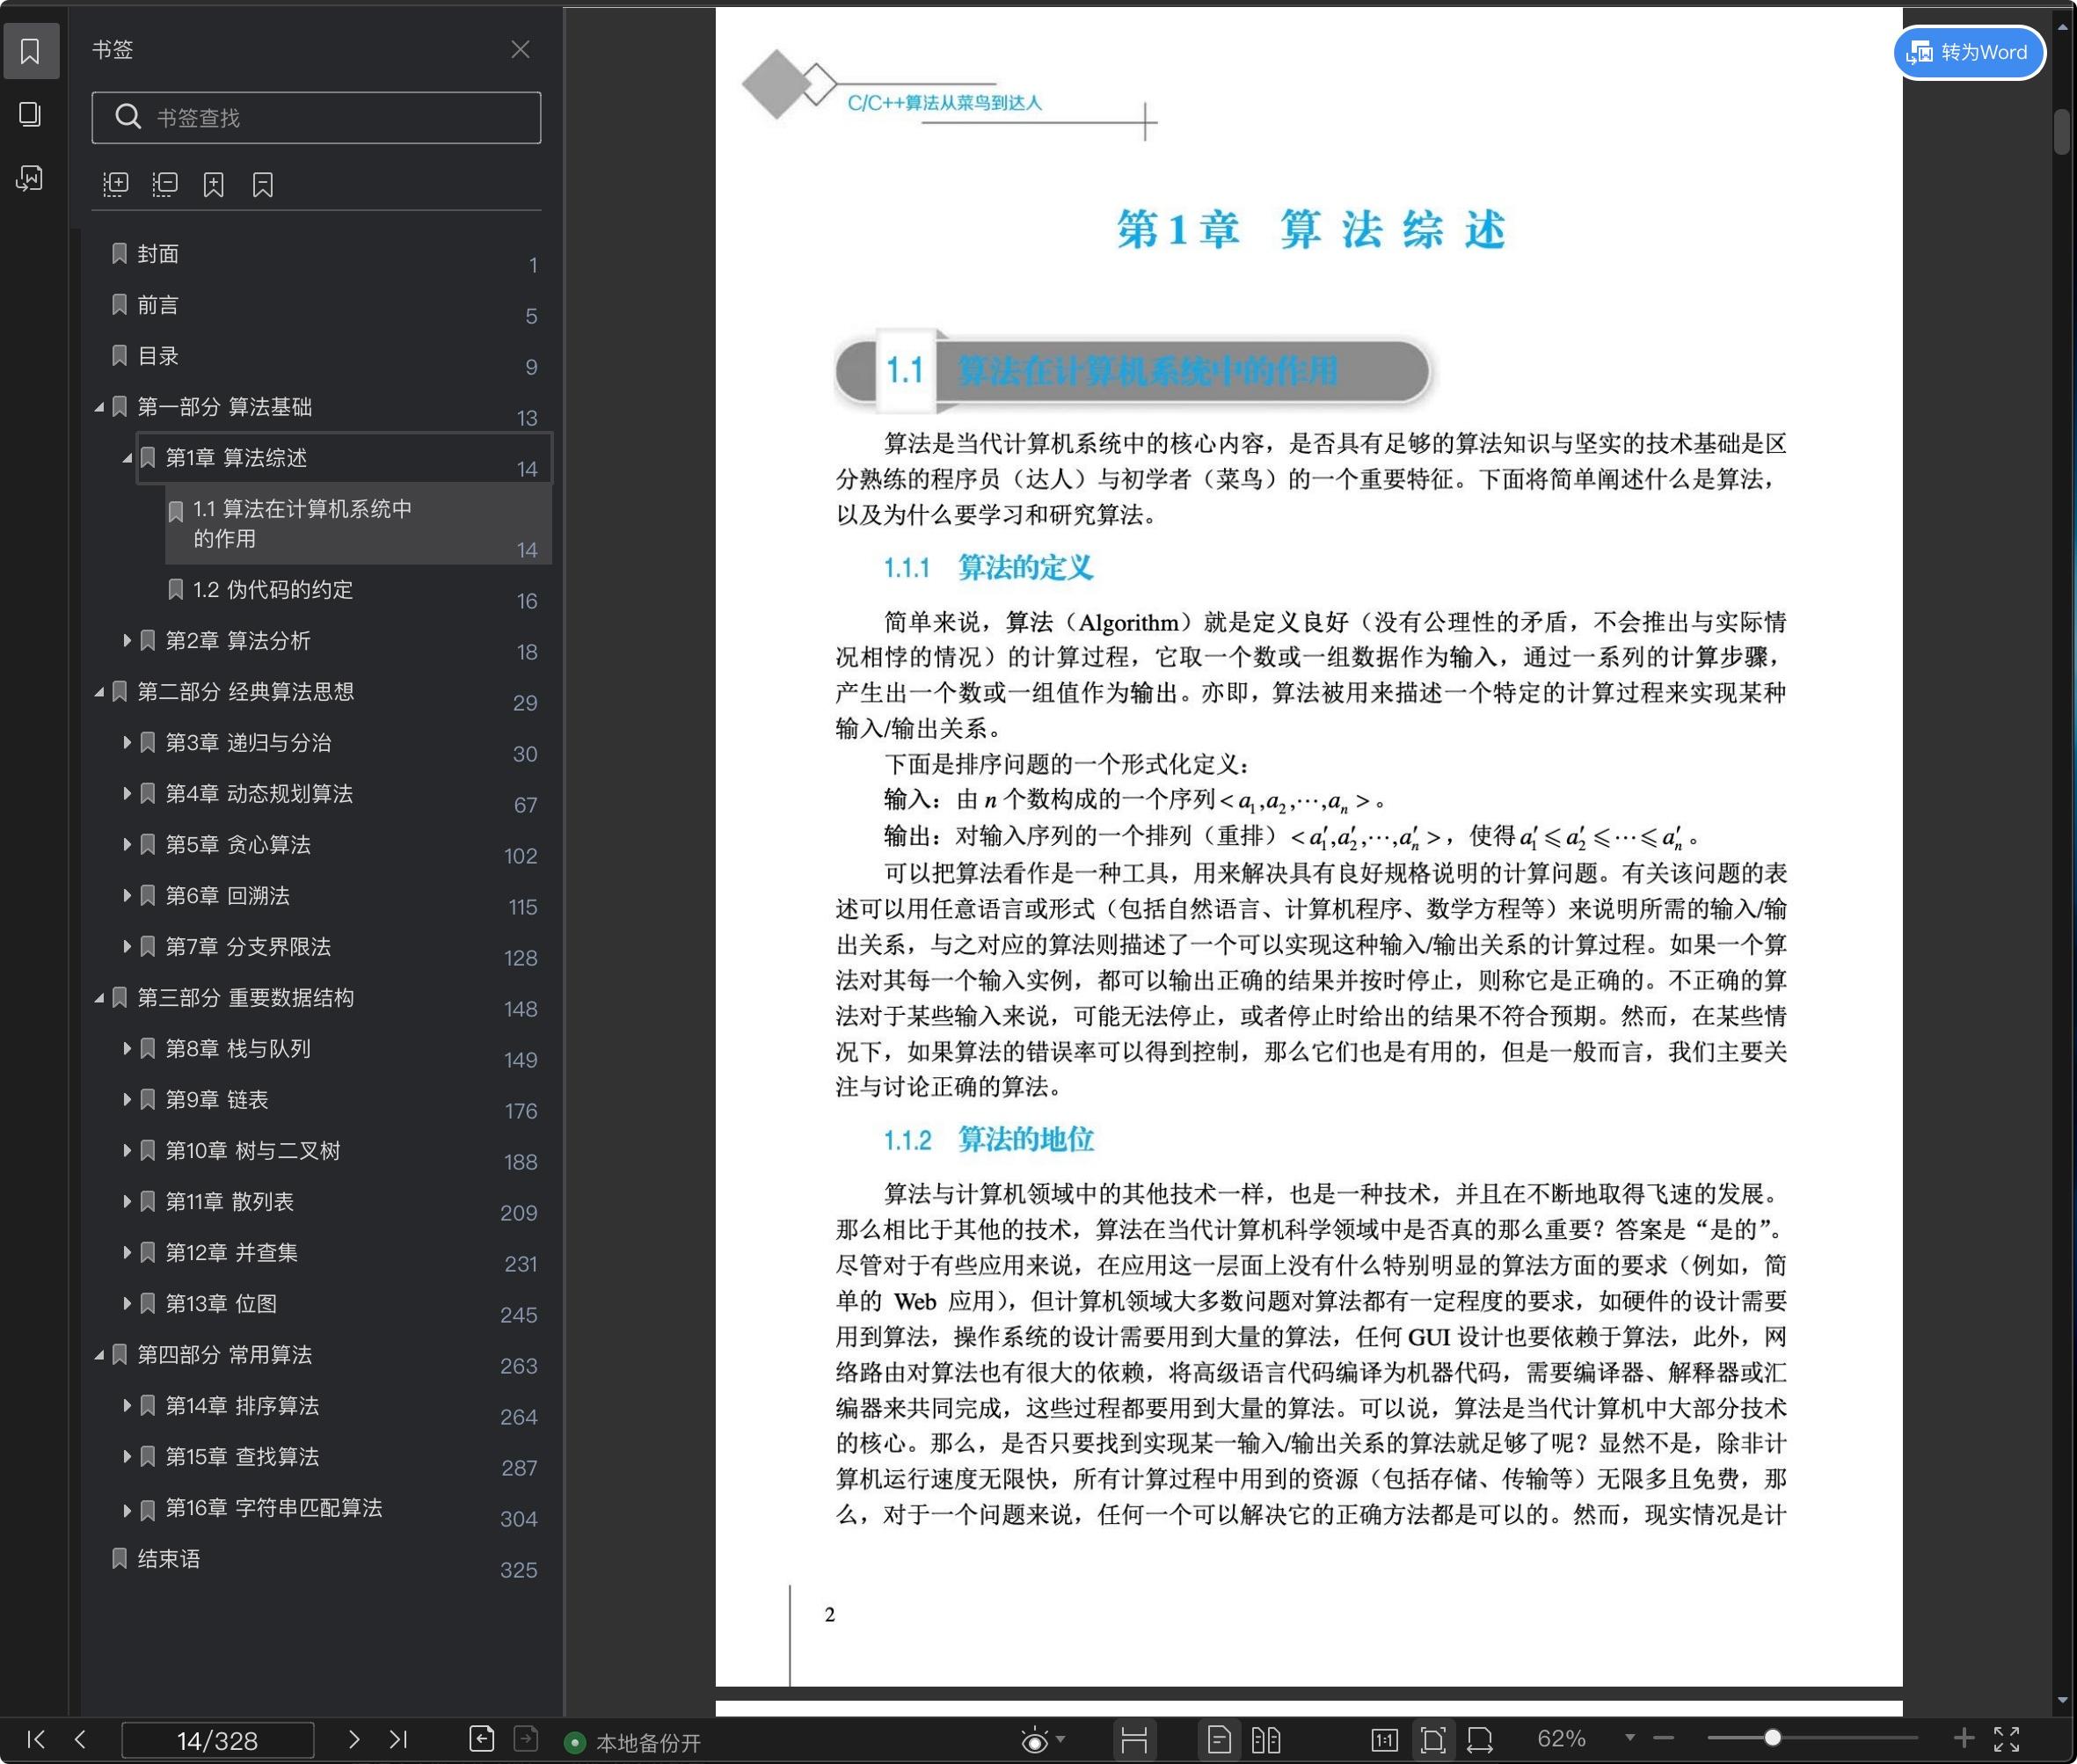The height and width of the screenshot is (1764, 2077).
Task: Toggle continuous scrolling mode
Action: click(1134, 1740)
